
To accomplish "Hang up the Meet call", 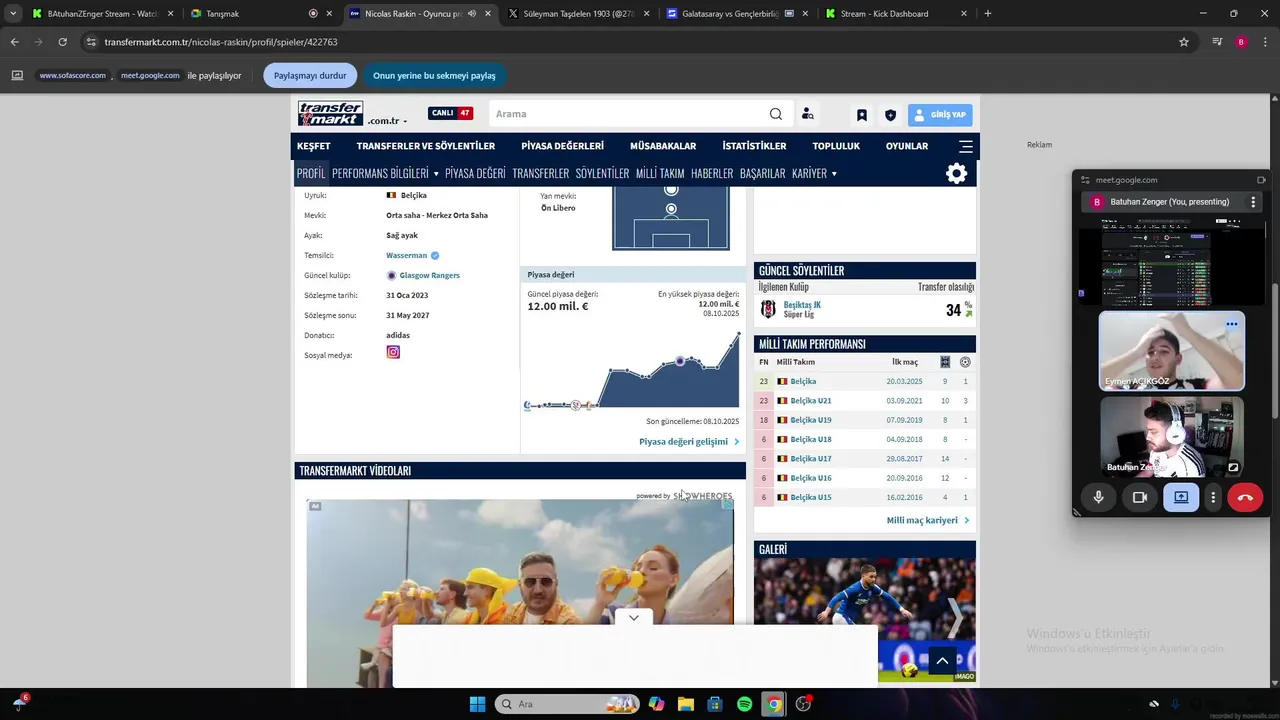I will (x=1245, y=497).
